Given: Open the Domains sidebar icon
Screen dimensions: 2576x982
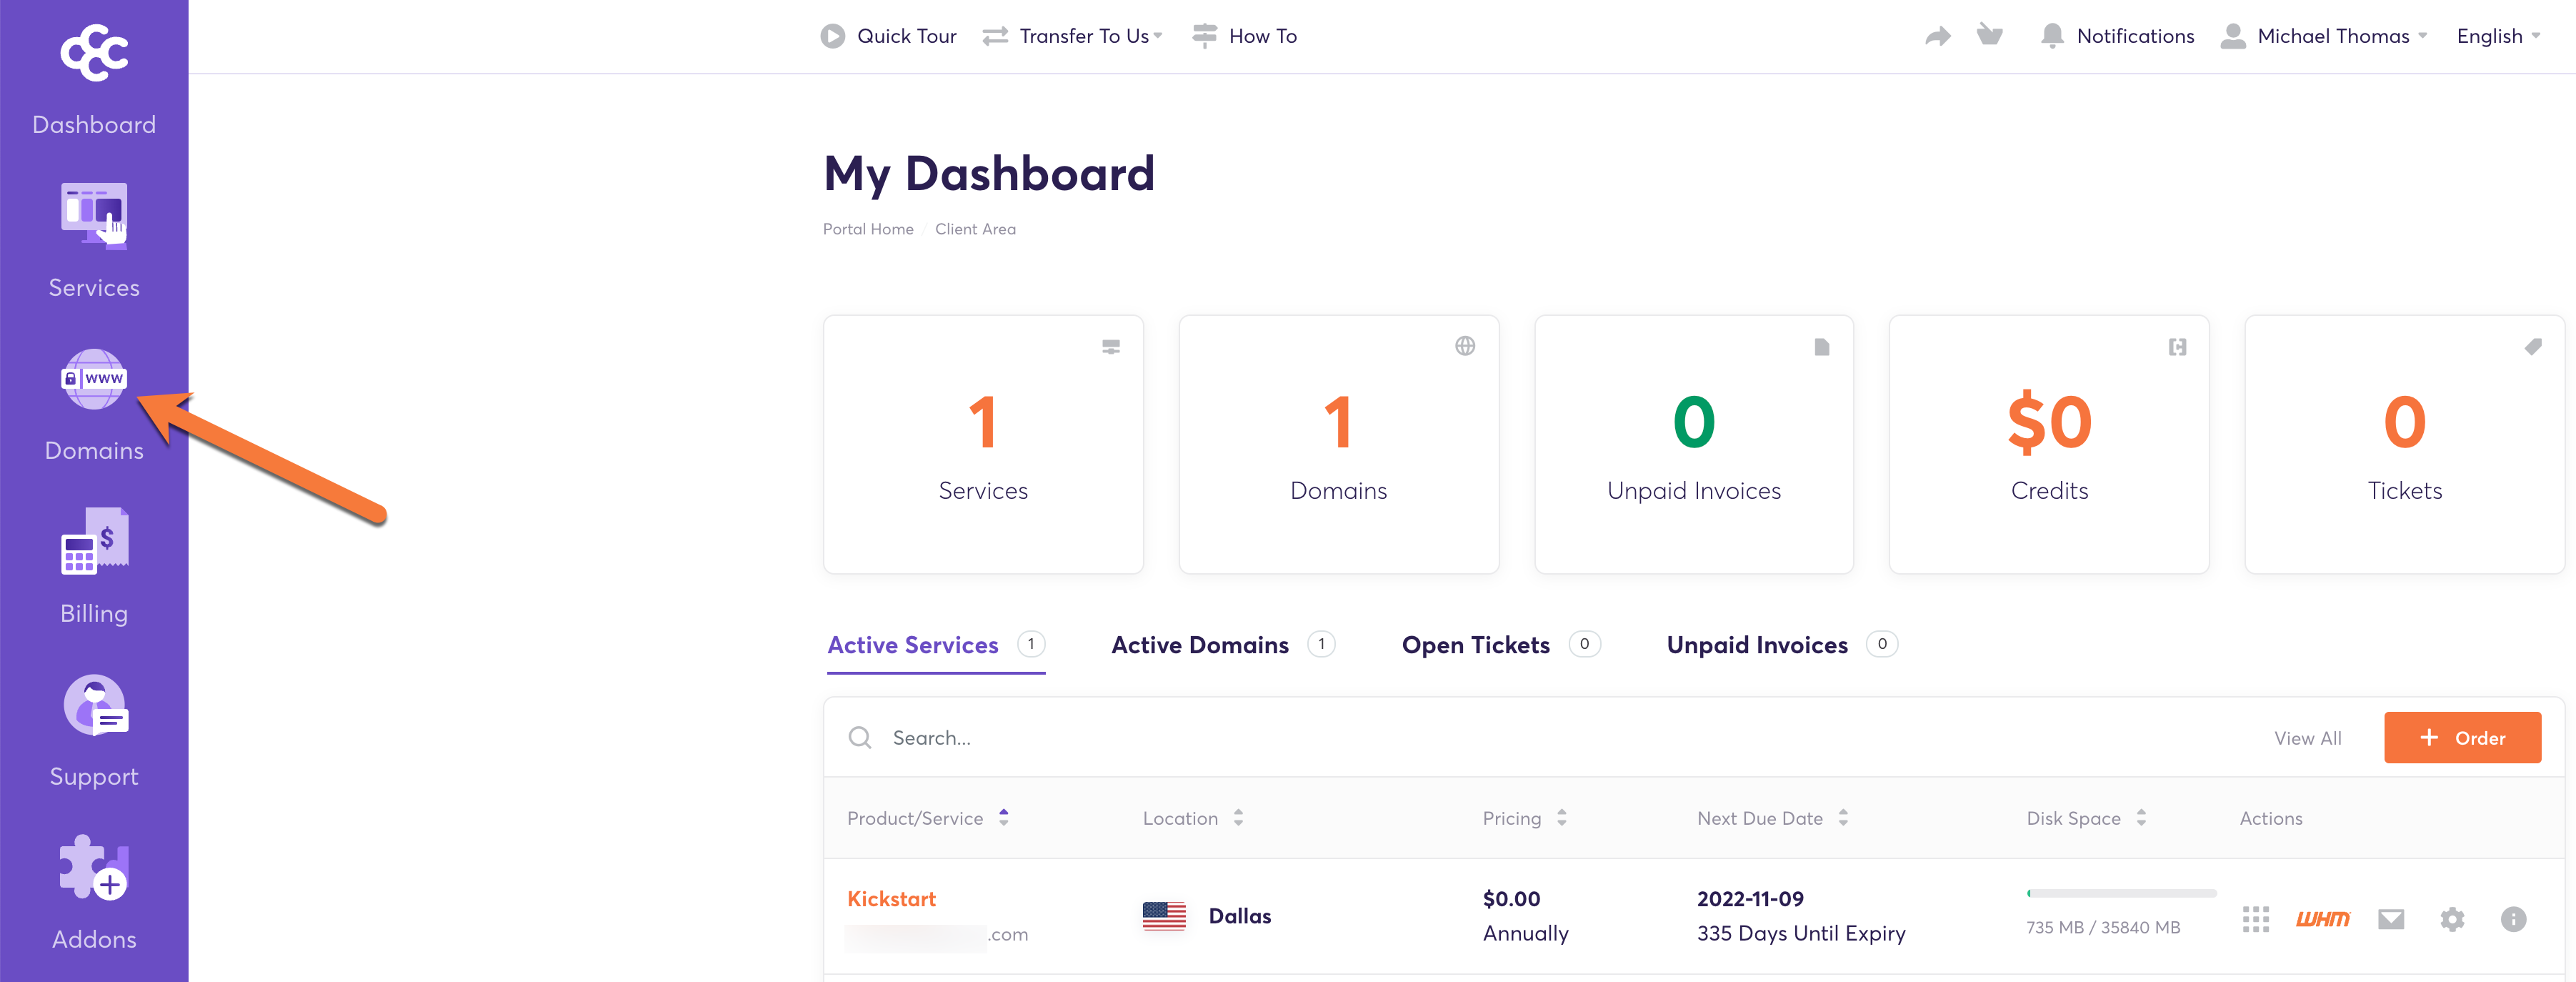Looking at the screenshot, I should (x=94, y=380).
